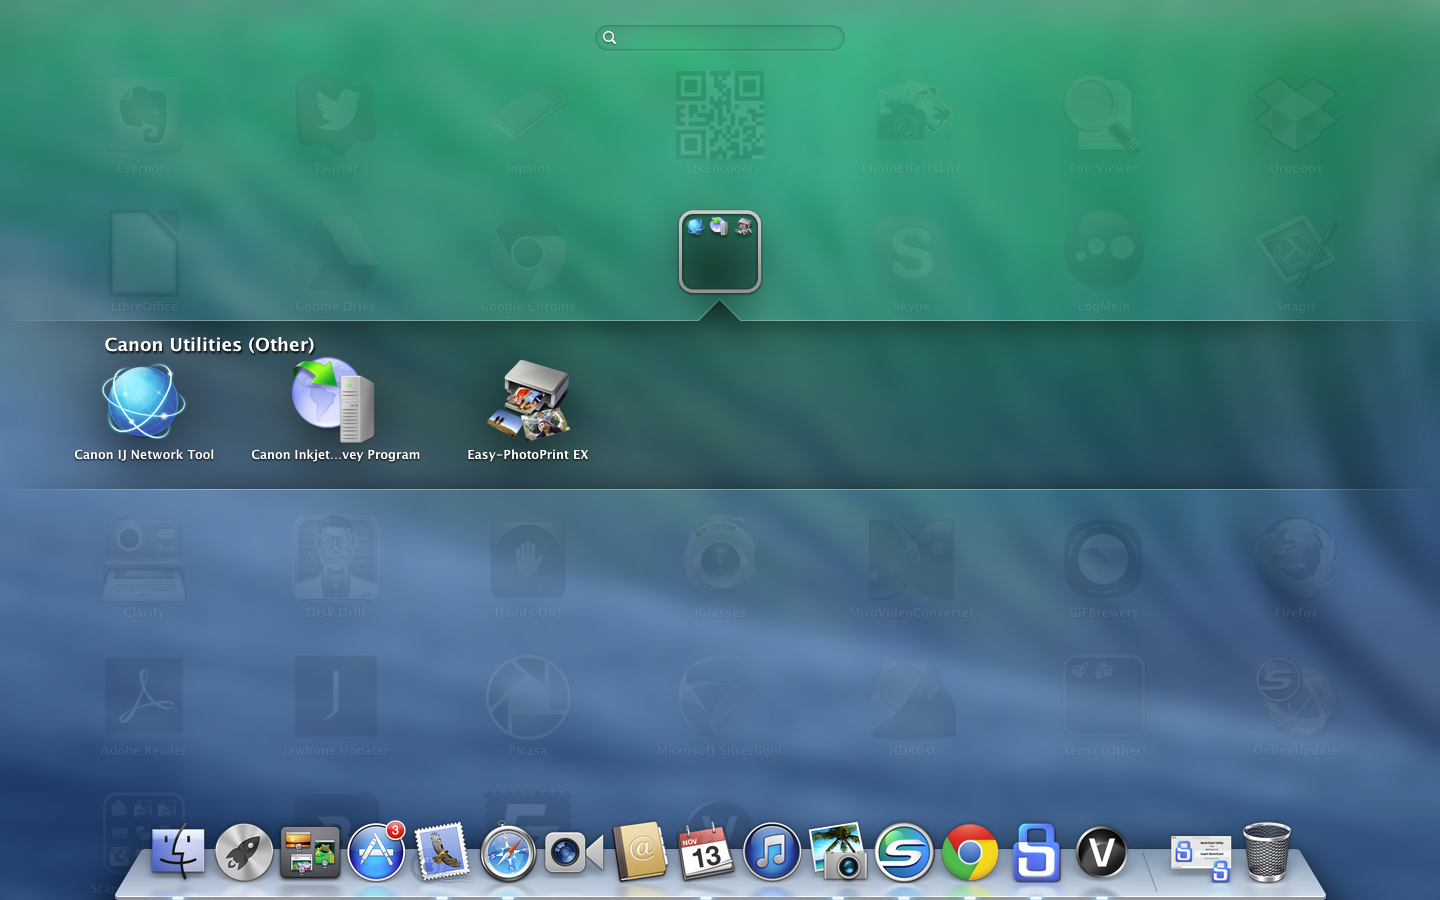The width and height of the screenshot is (1440, 900).
Task: Collapse the open Canon Utilities folder icon
Action: 720,252
